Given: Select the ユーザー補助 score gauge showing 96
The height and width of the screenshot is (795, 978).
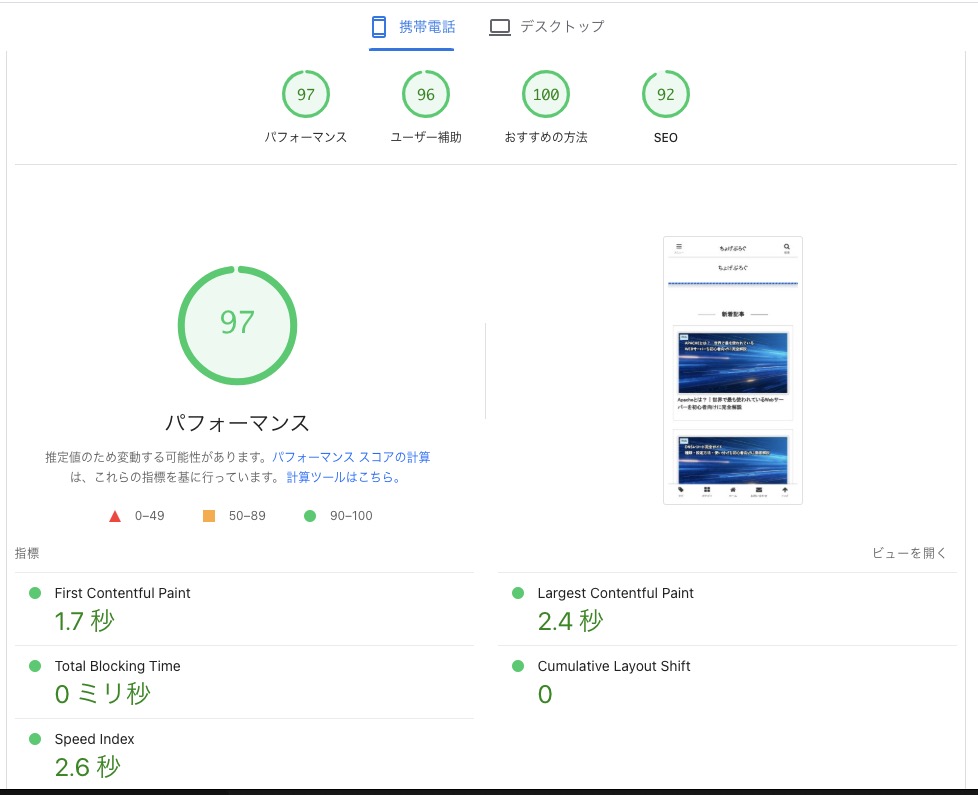Looking at the screenshot, I should pyautogui.click(x=425, y=95).
